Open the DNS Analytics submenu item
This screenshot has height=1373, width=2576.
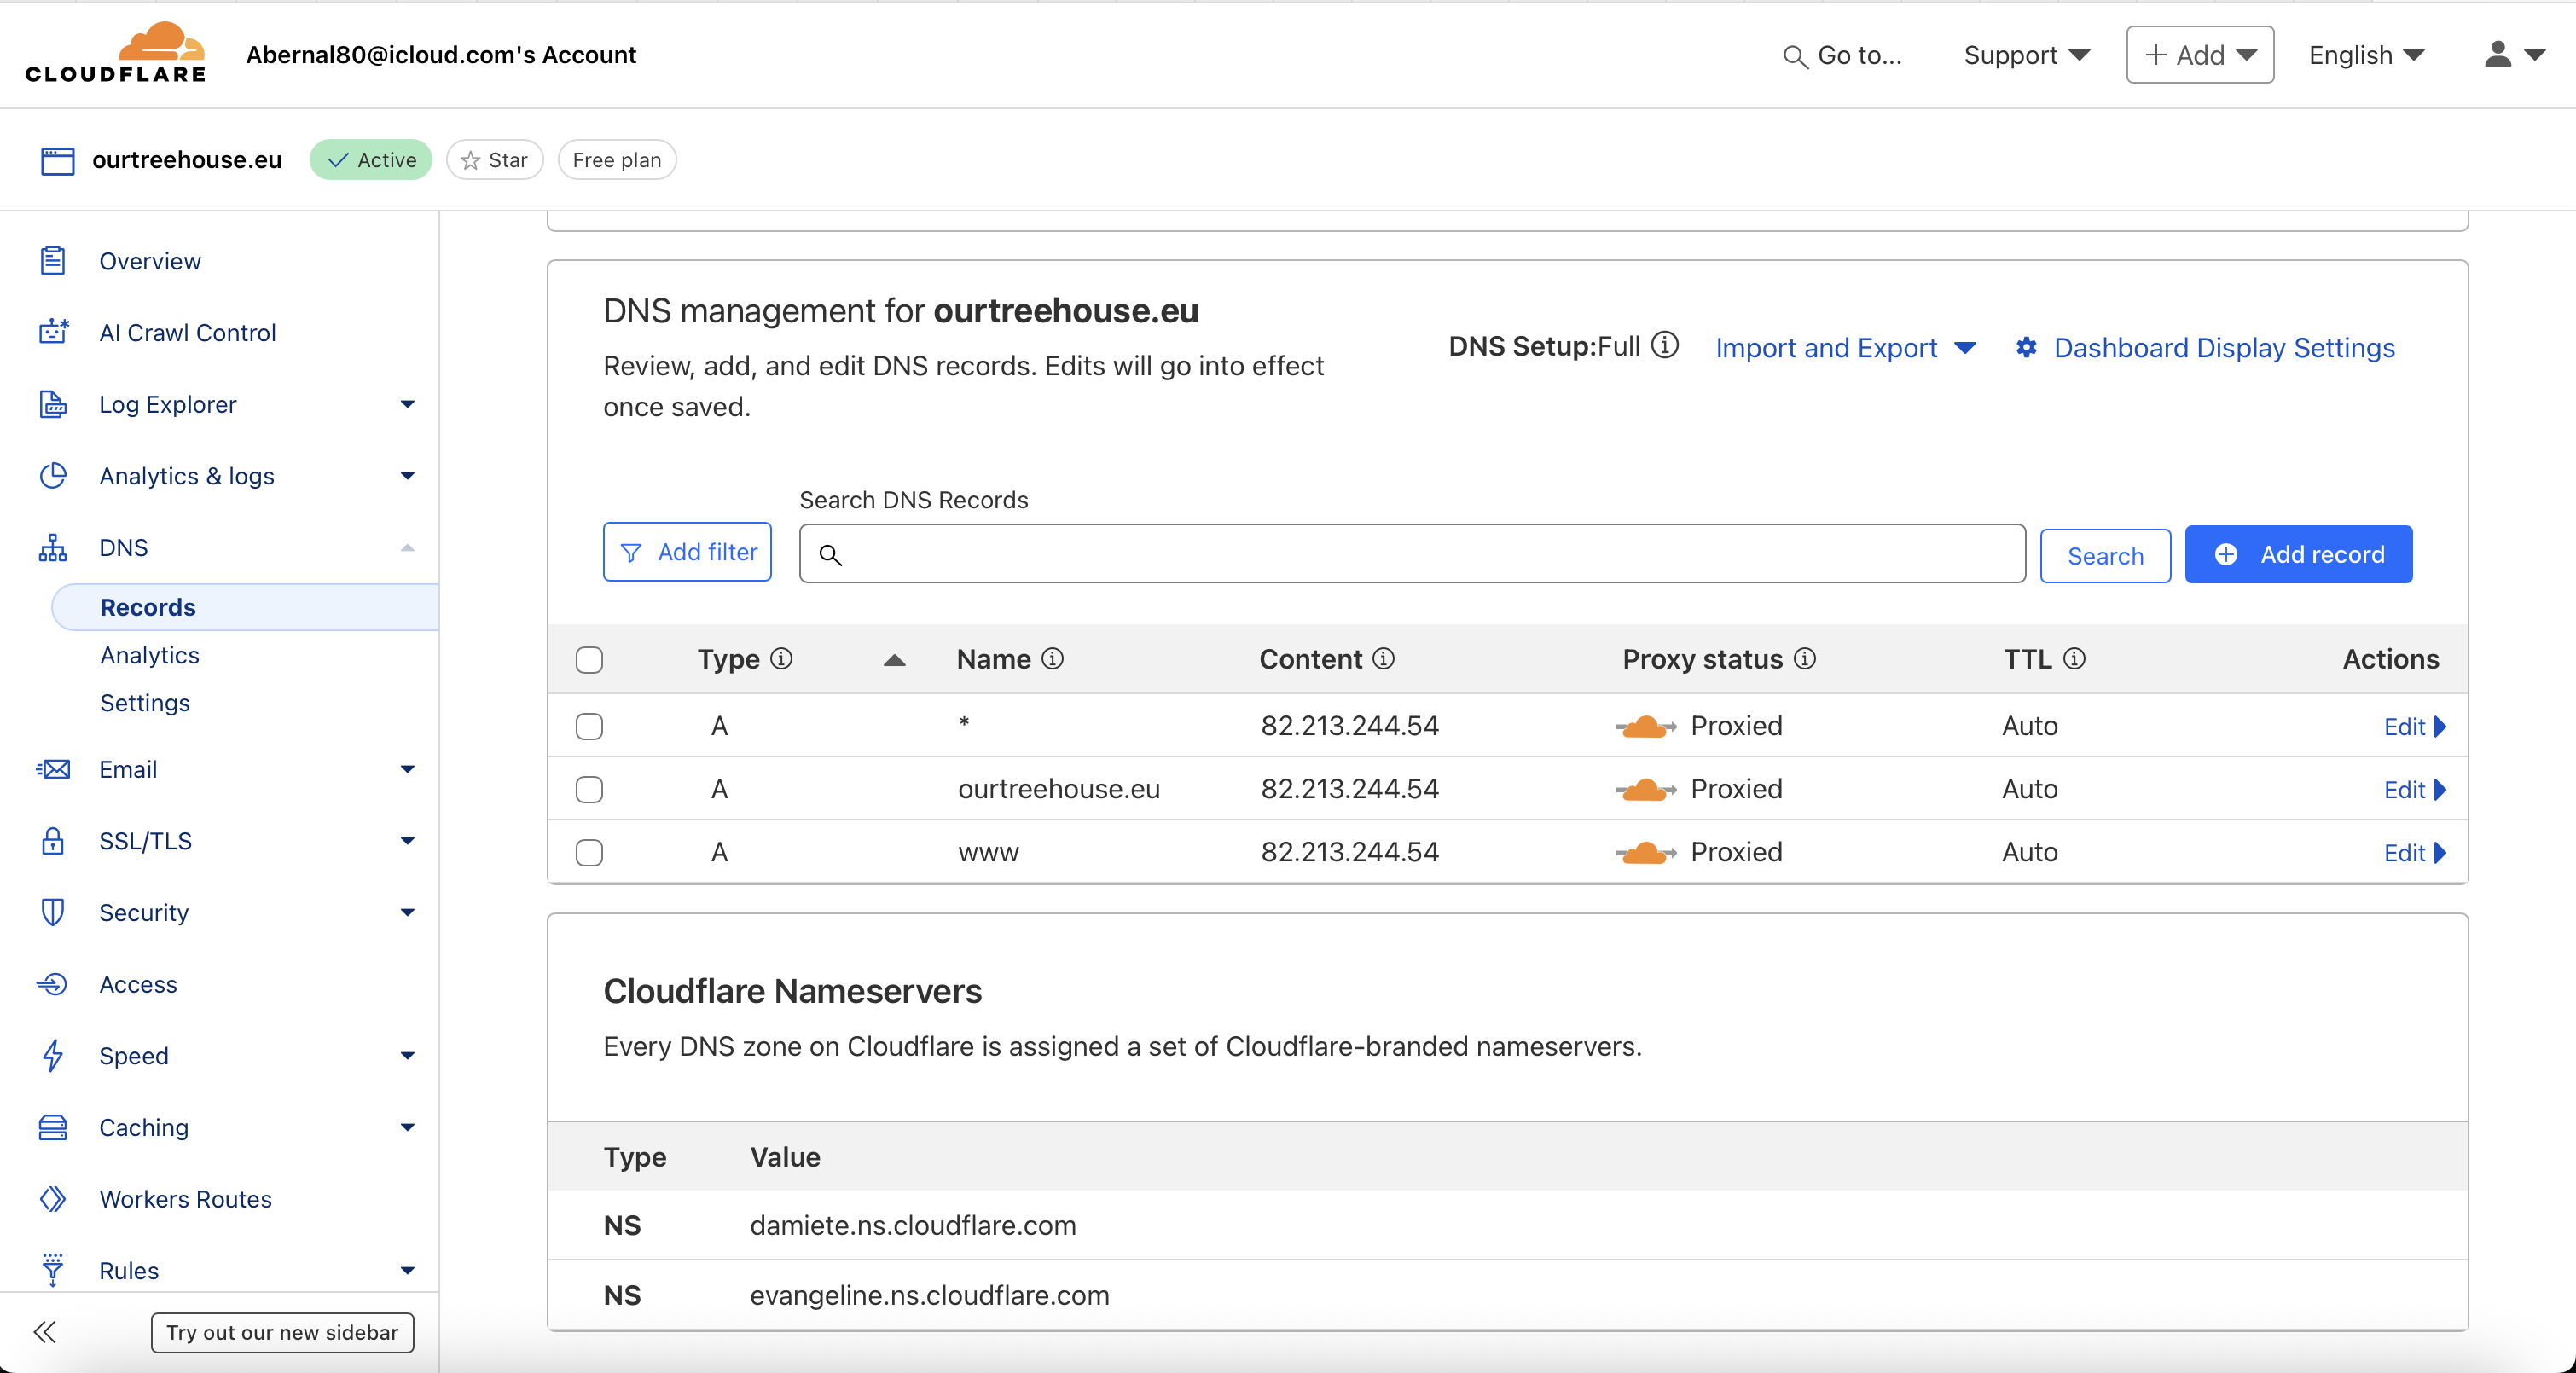(x=150, y=655)
